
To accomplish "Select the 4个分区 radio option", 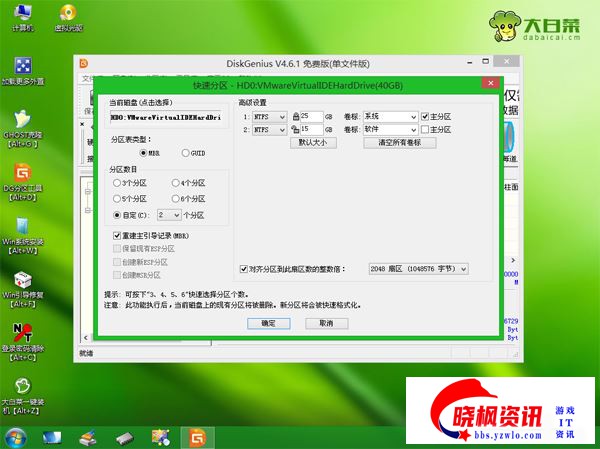I will pos(176,183).
